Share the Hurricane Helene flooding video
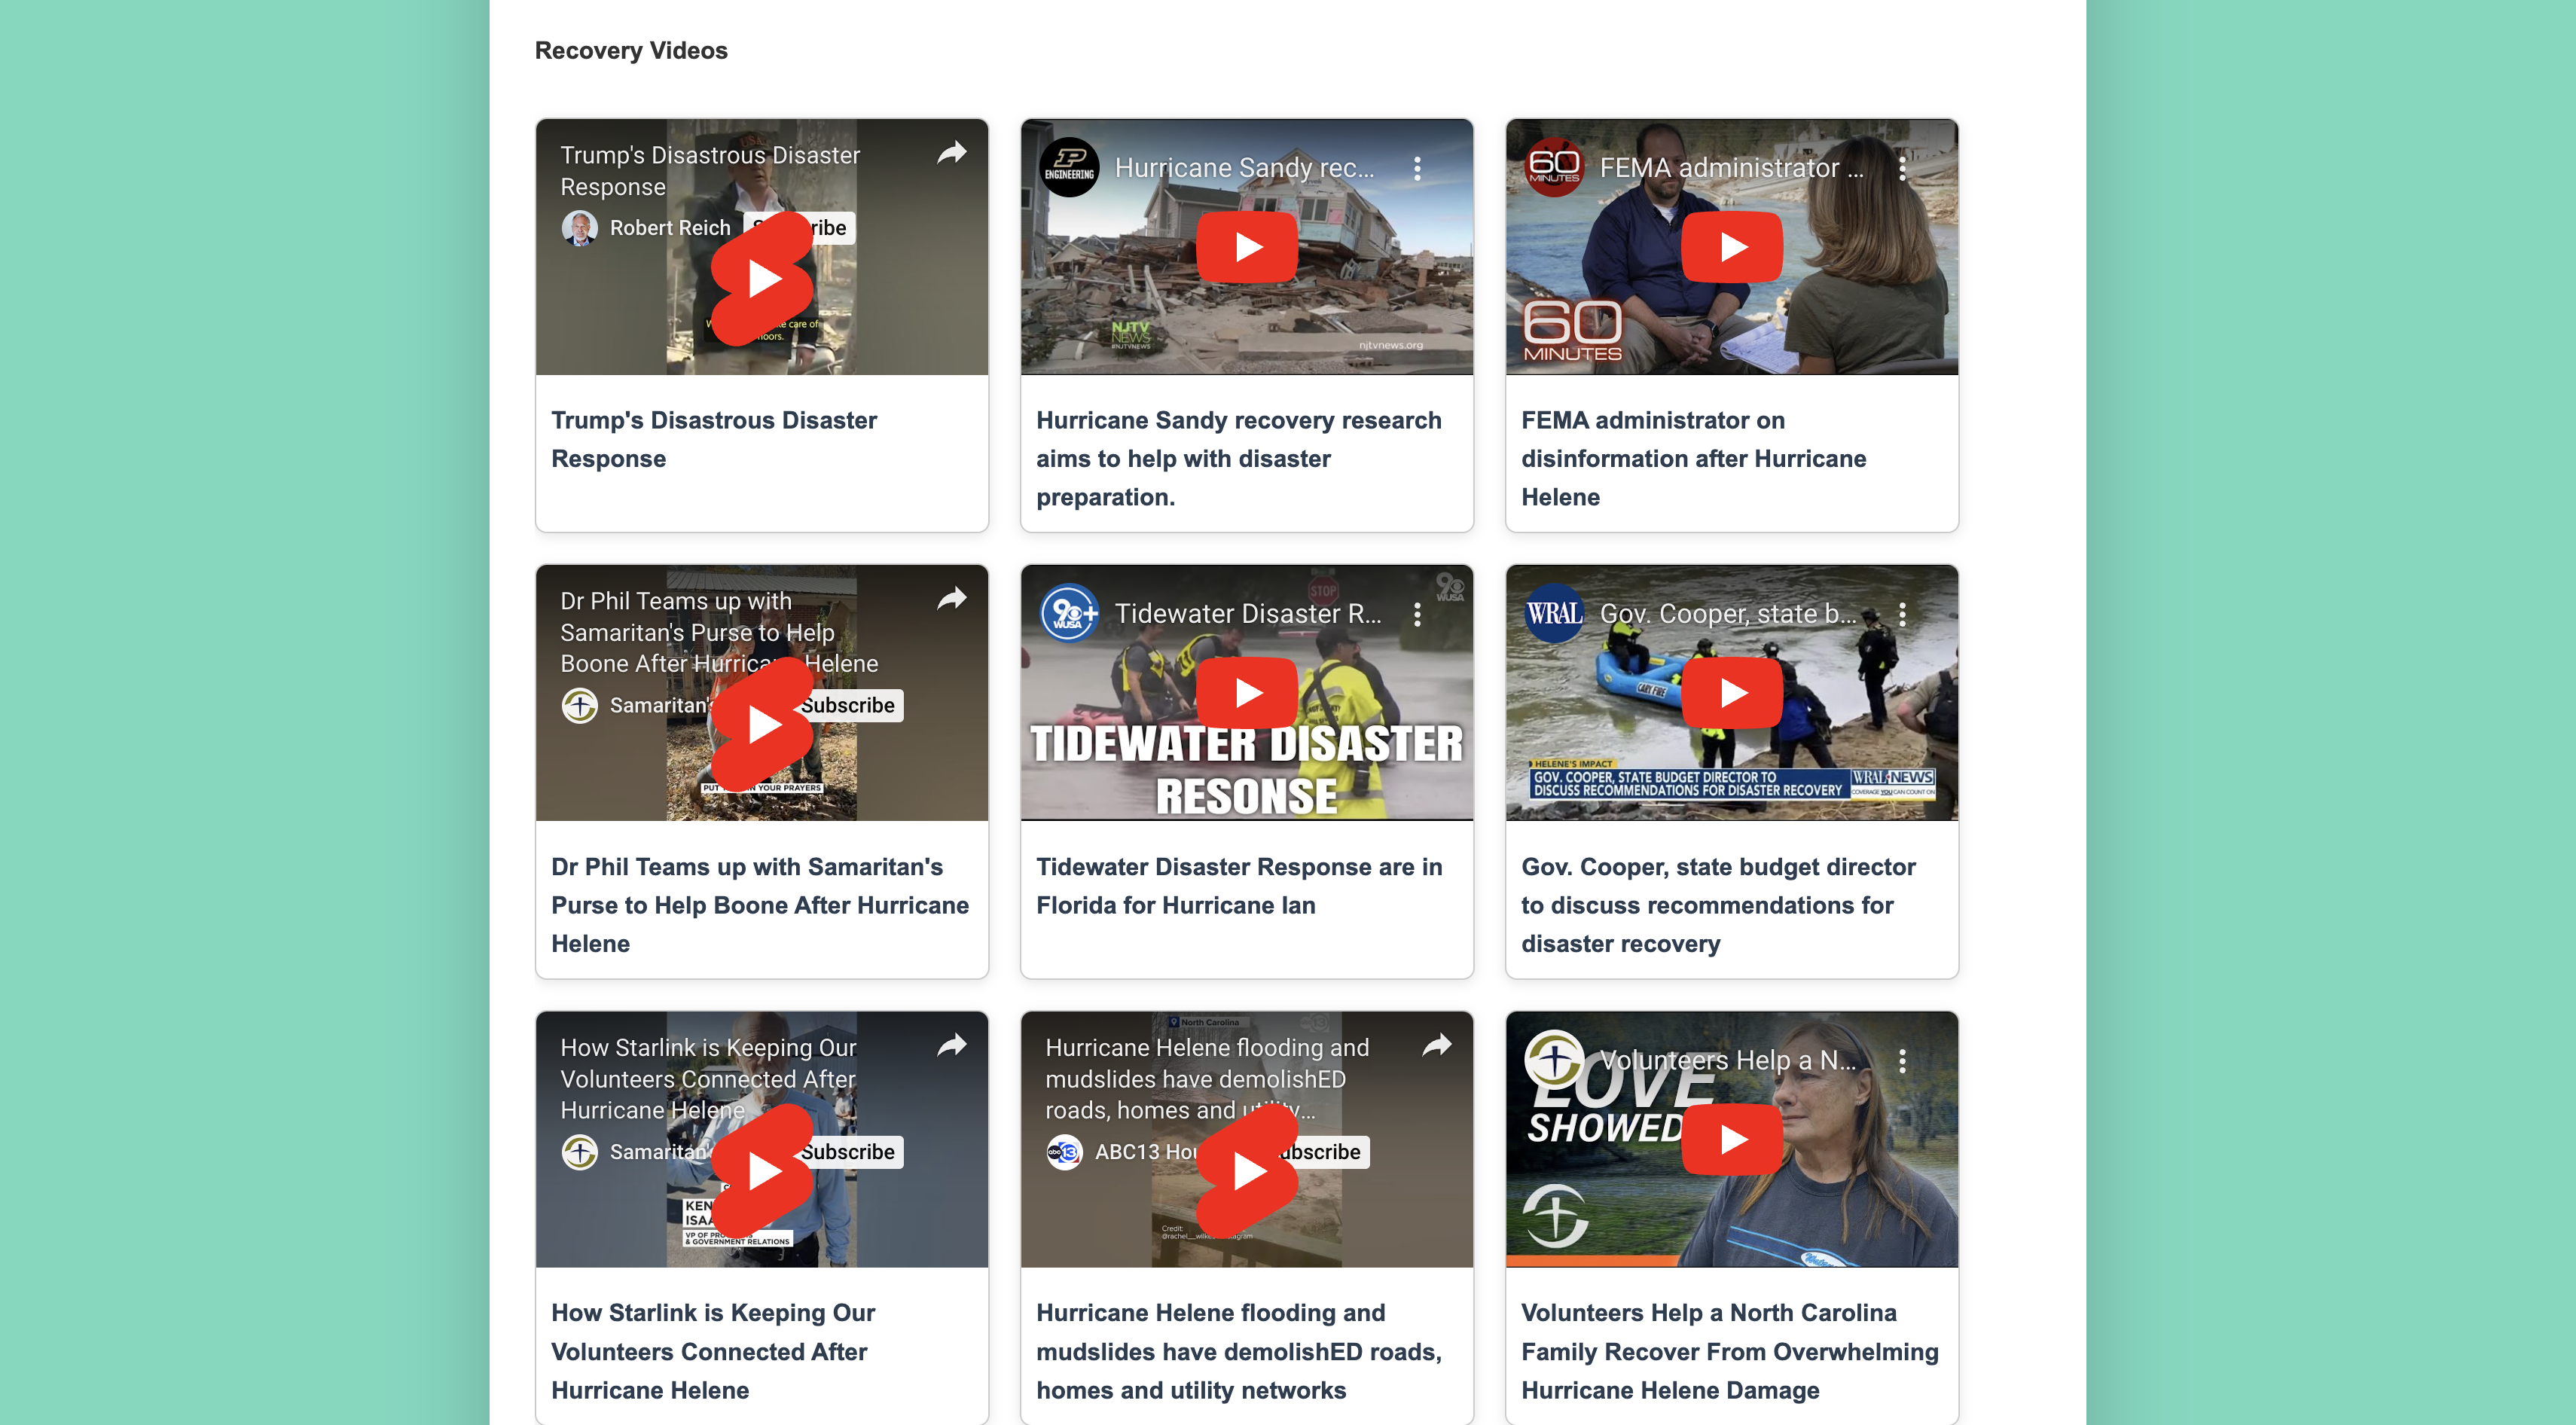The image size is (2576, 1425). pyautogui.click(x=1436, y=1045)
